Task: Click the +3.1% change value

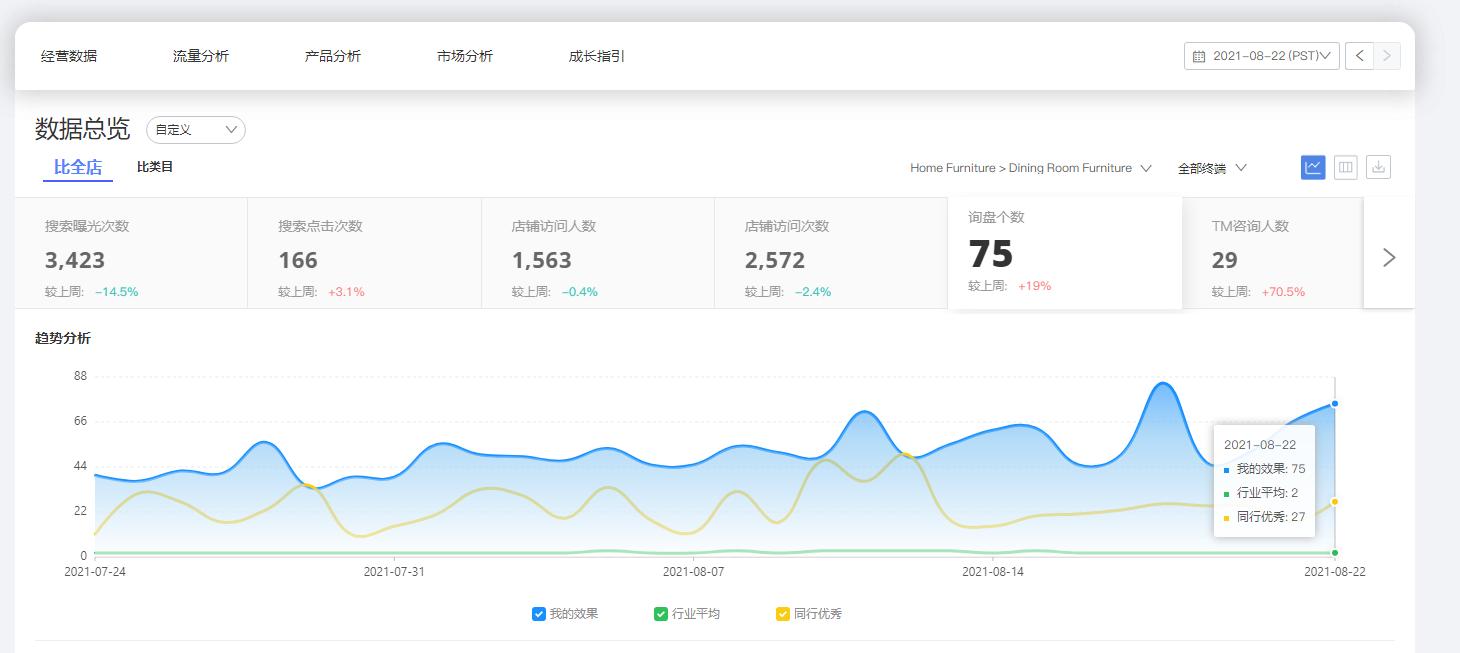Action: (346, 292)
